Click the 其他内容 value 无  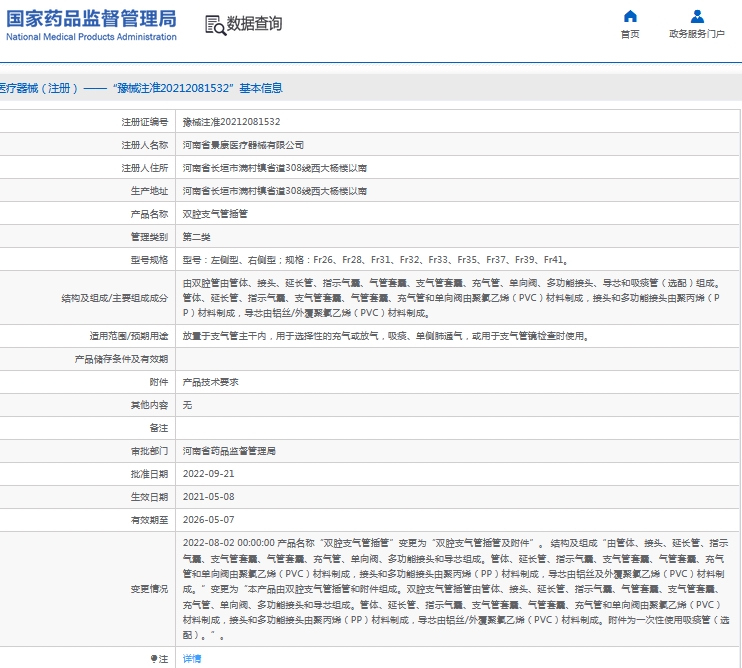click(x=187, y=405)
